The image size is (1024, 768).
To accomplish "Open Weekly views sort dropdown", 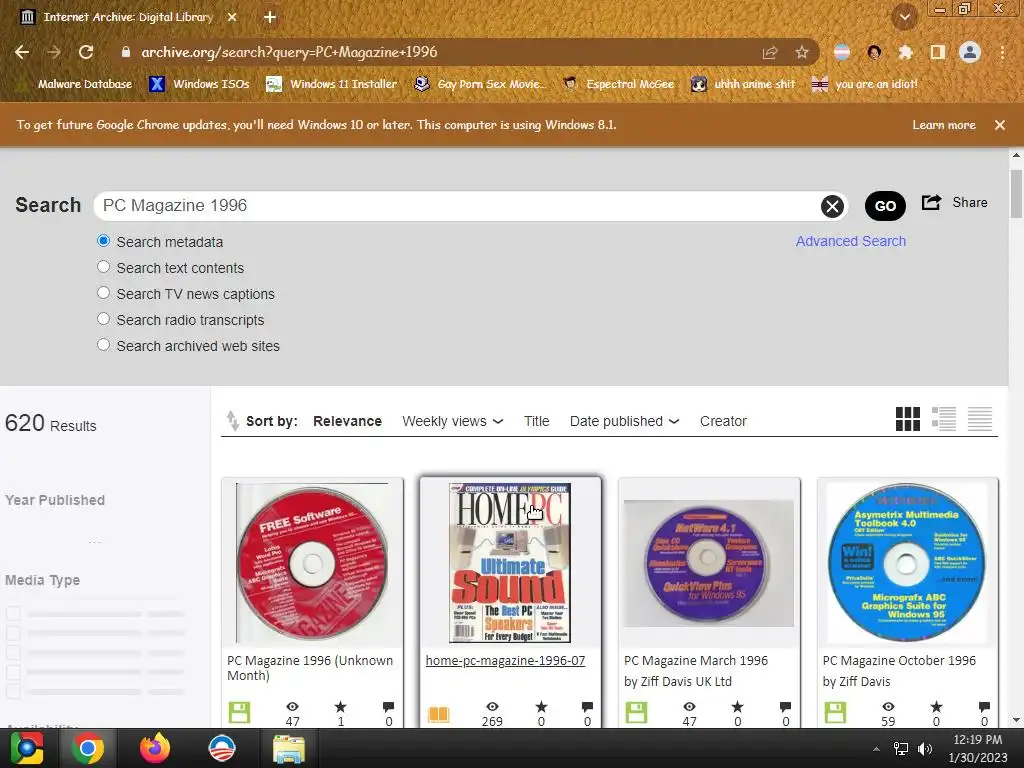I will point(453,421).
